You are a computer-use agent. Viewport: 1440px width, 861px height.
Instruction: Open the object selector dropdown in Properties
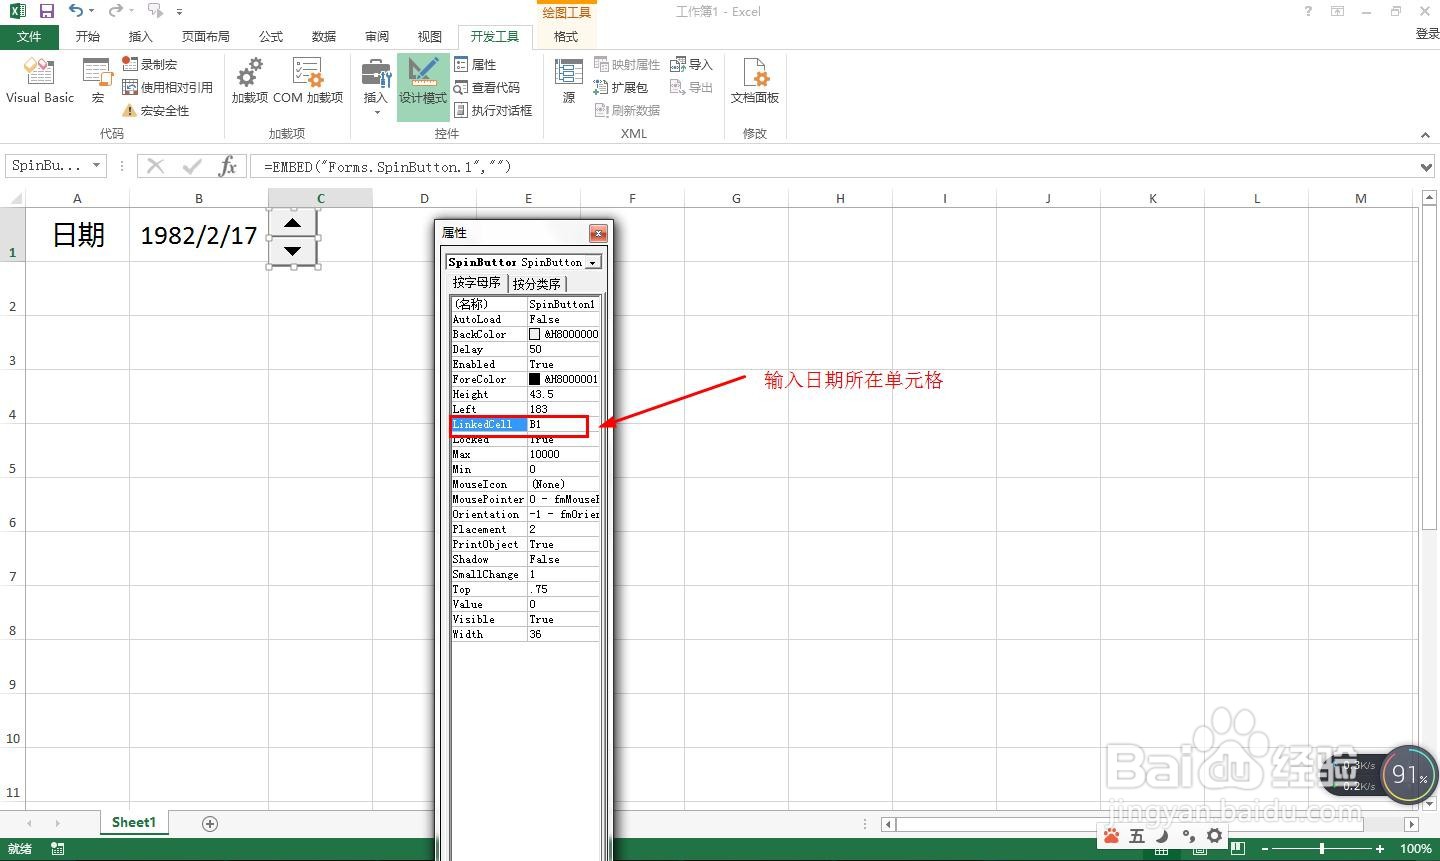[592, 262]
